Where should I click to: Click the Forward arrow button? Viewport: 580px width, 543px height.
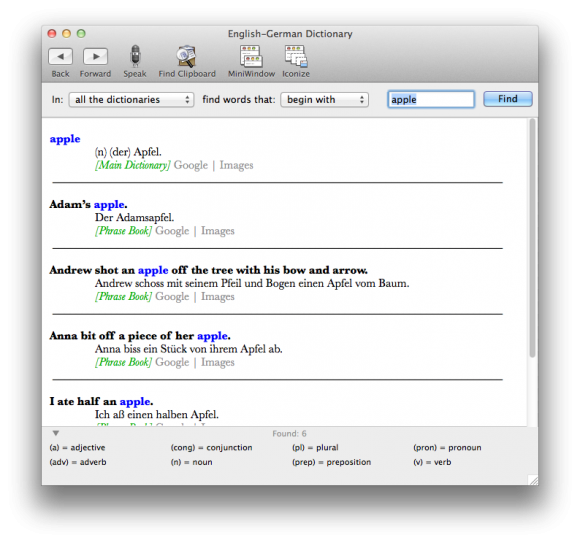[95, 57]
